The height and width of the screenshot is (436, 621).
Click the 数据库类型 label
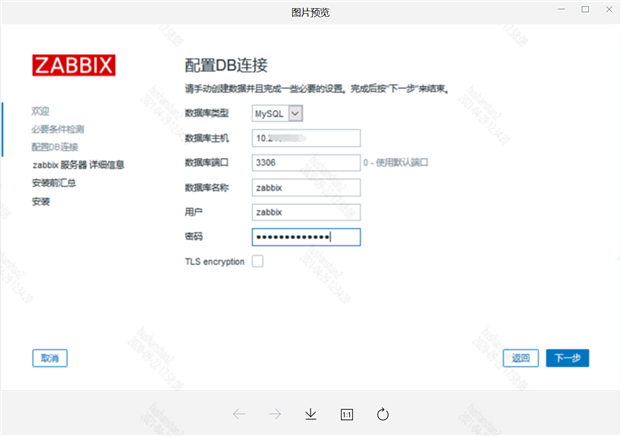pyautogui.click(x=207, y=113)
